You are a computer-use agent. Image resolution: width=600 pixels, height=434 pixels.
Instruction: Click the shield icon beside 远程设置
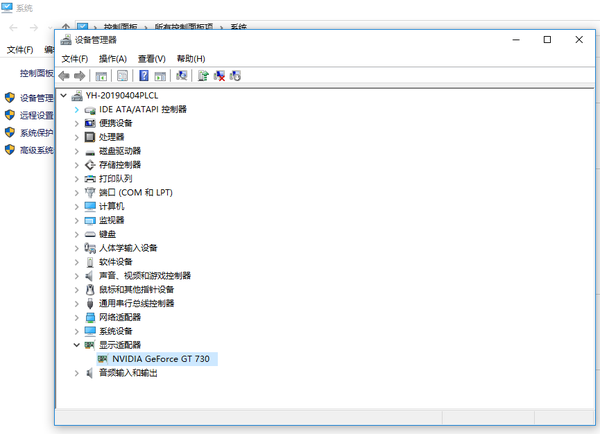click(10, 115)
